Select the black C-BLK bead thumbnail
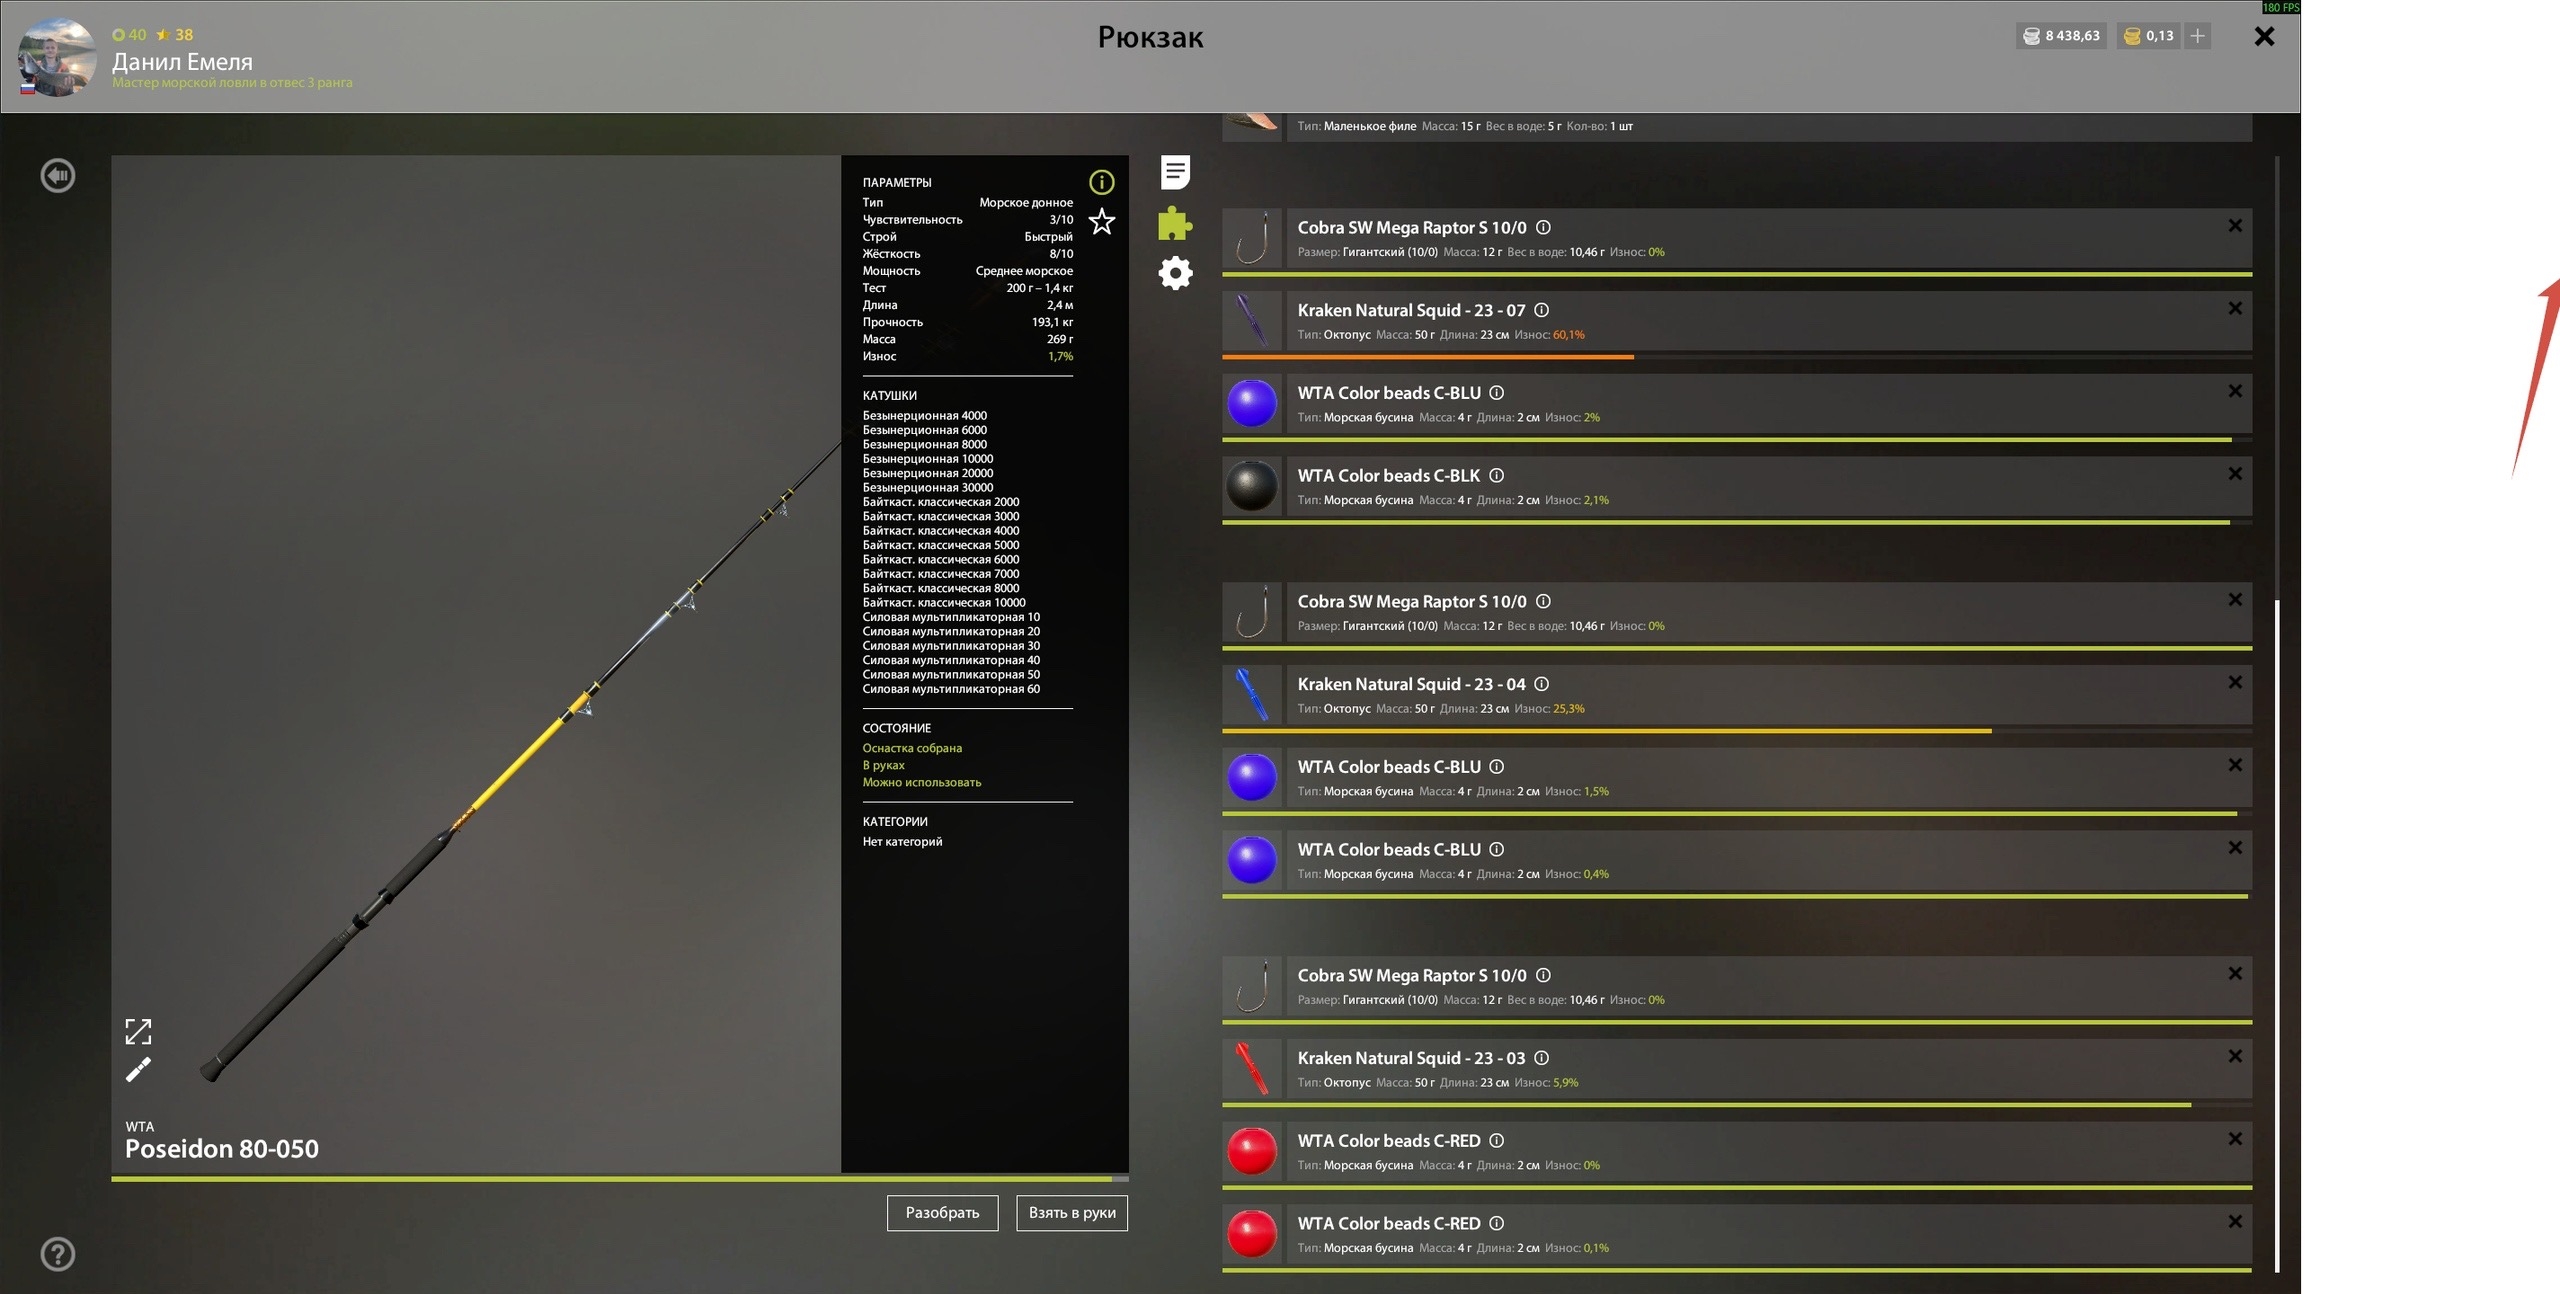Image resolution: width=2560 pixels, height=1294 pixels. (x=1252, y=486)
